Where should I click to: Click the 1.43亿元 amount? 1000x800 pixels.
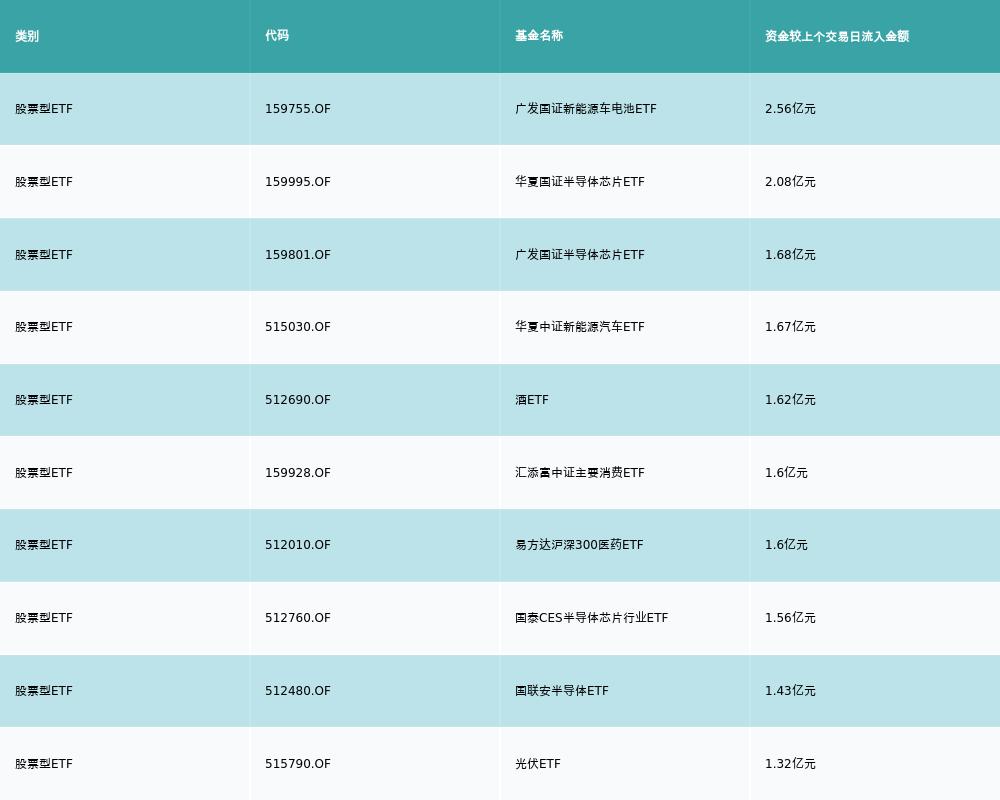coord(790,691)
